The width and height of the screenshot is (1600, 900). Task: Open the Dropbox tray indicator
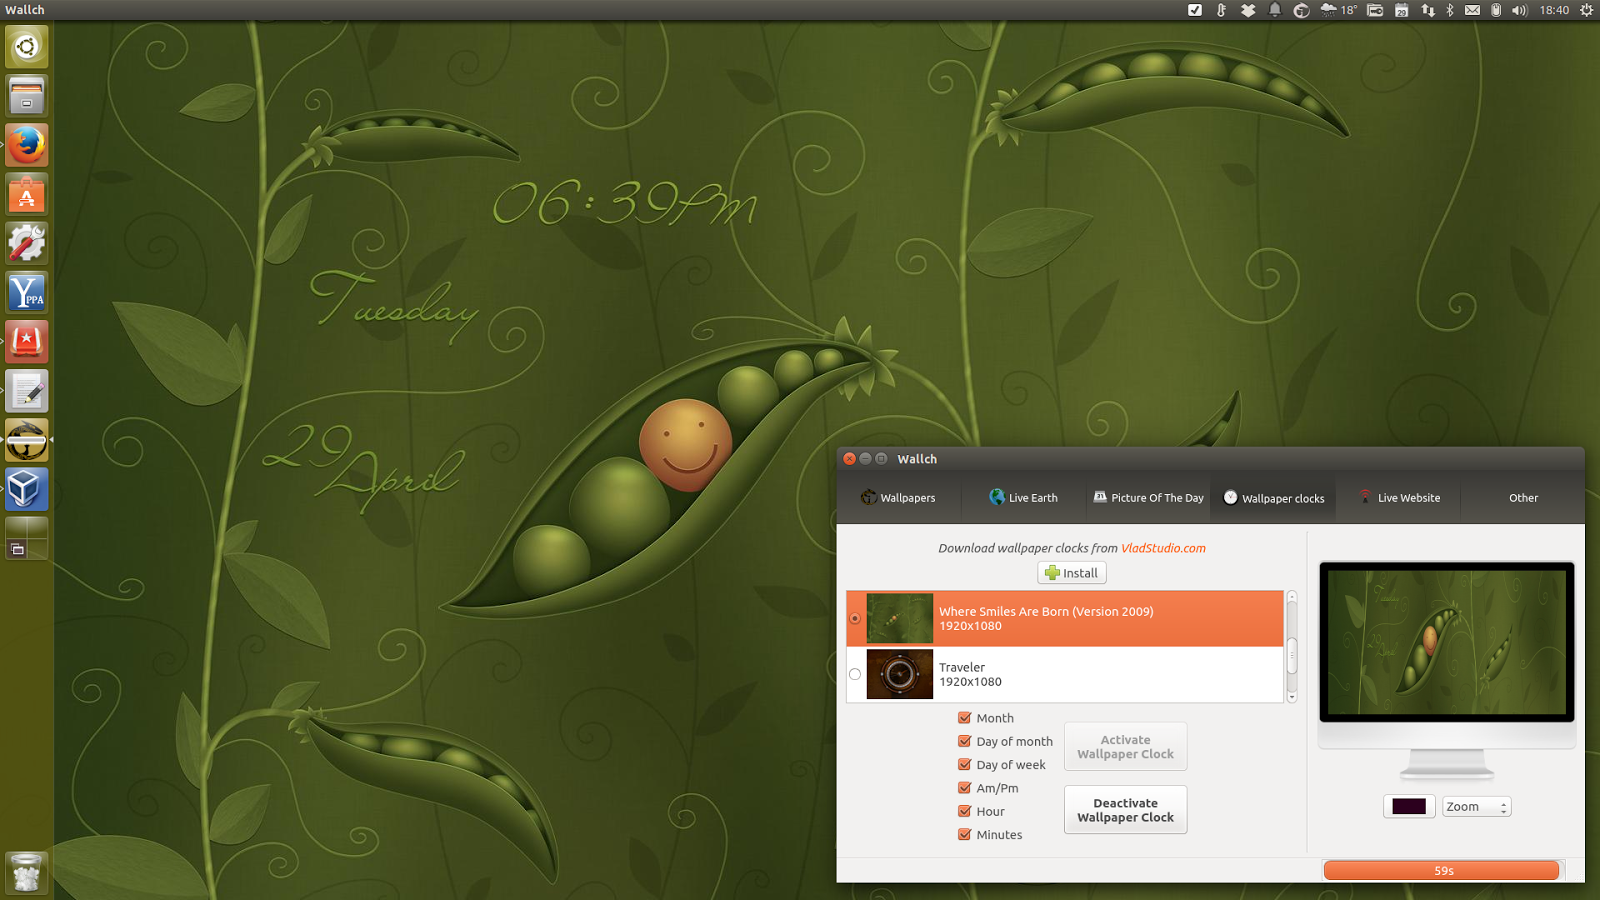(x=1248, y=10)
